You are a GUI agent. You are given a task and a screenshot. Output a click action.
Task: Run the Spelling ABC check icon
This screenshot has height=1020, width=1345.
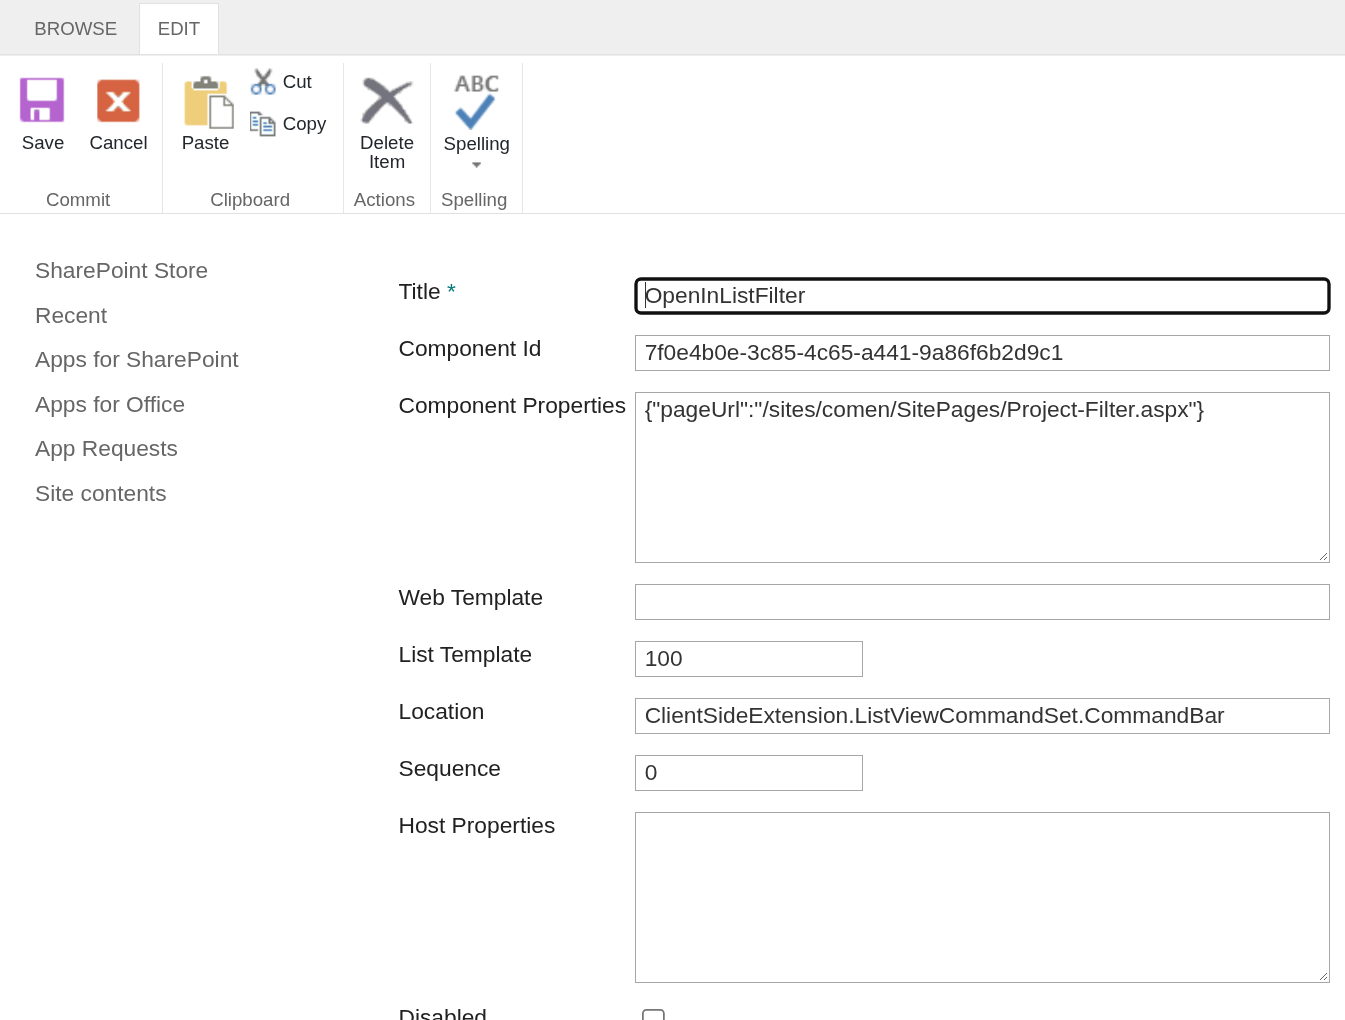tap(476, 101)
